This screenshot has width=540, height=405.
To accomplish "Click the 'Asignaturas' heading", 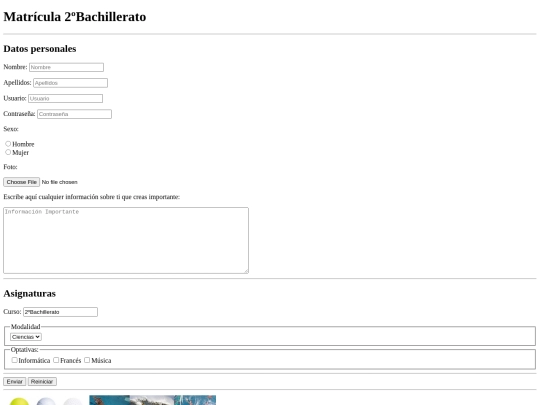I will click(x=29, y=293).
